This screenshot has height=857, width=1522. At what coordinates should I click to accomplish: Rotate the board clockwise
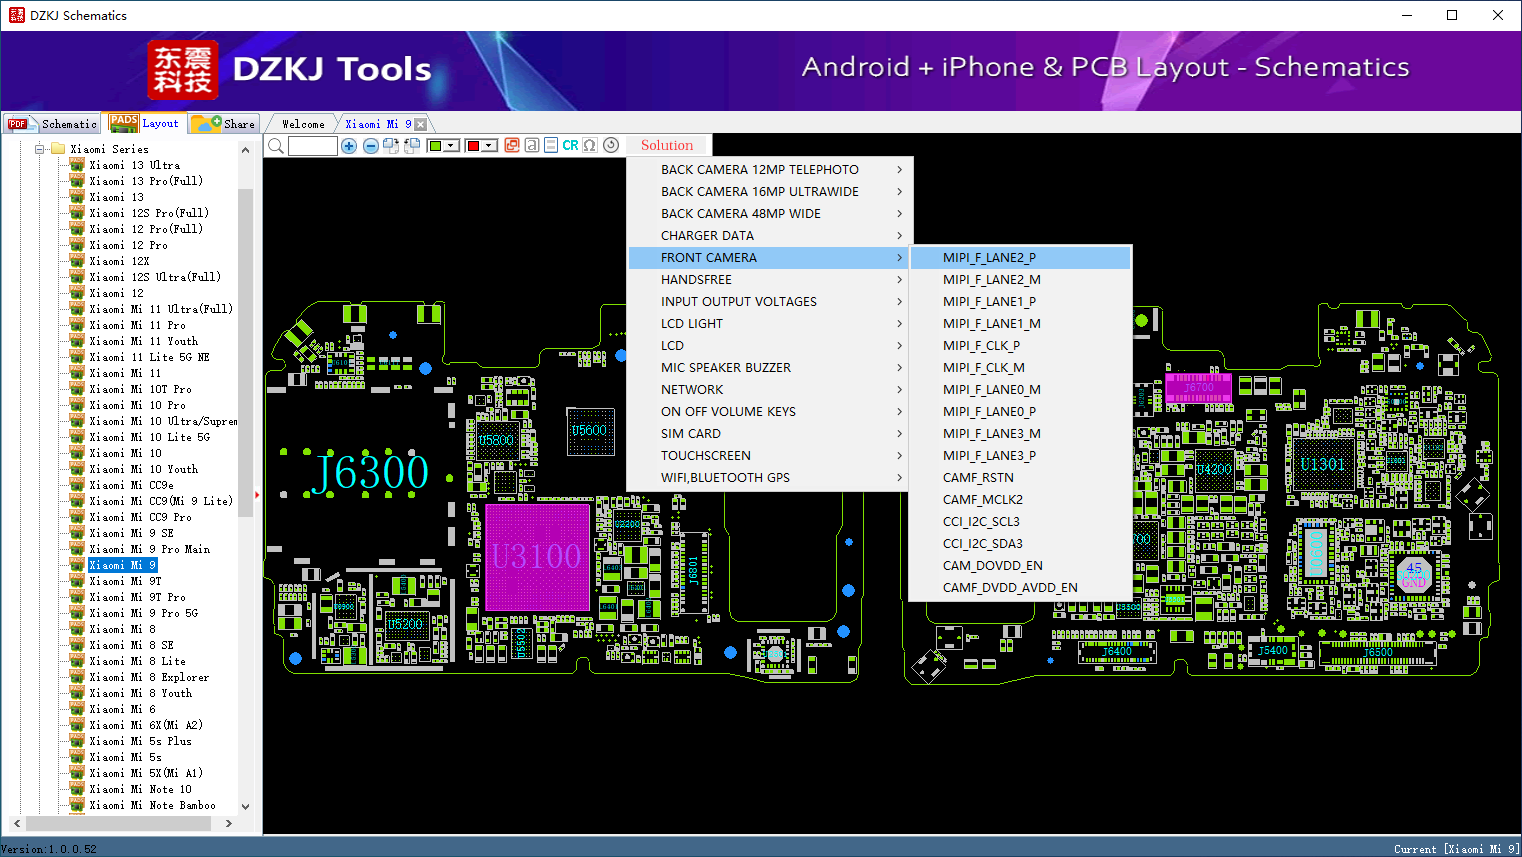[391, 146]
